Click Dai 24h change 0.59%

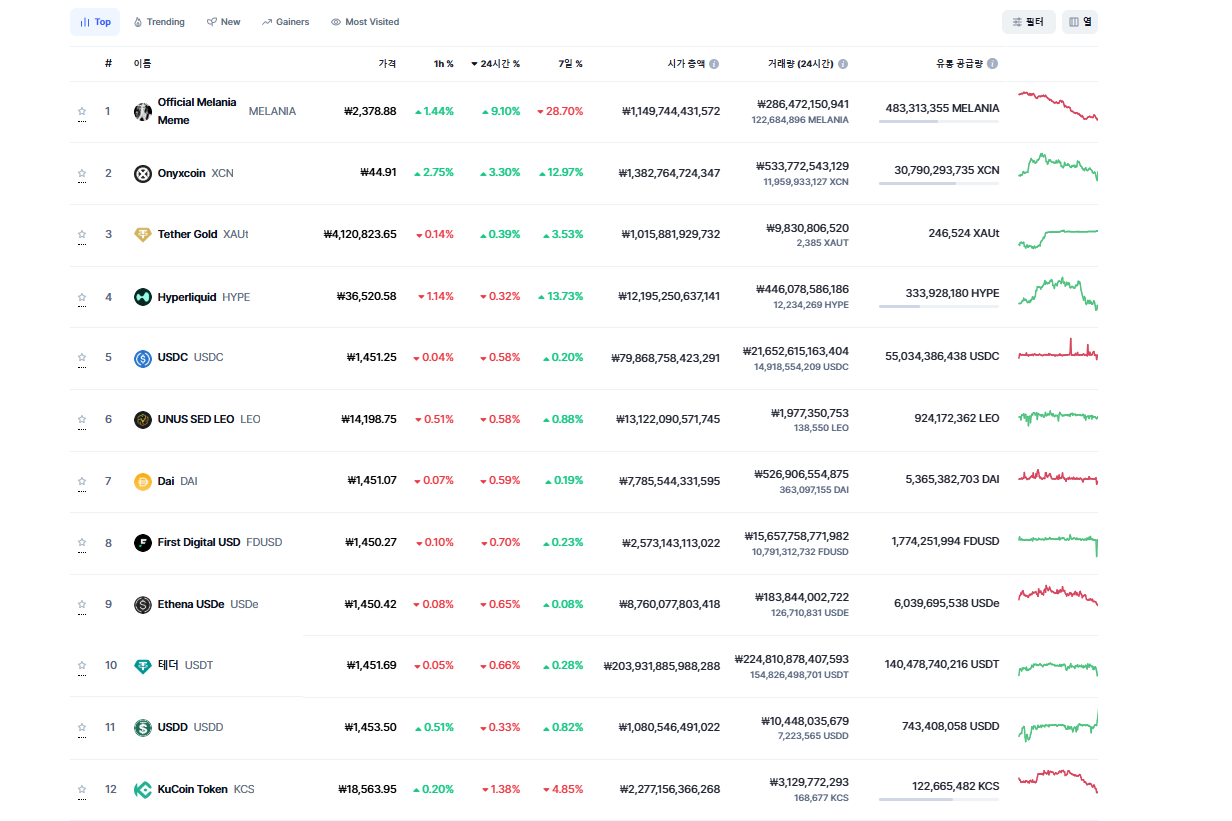click(x=500, y=481)
